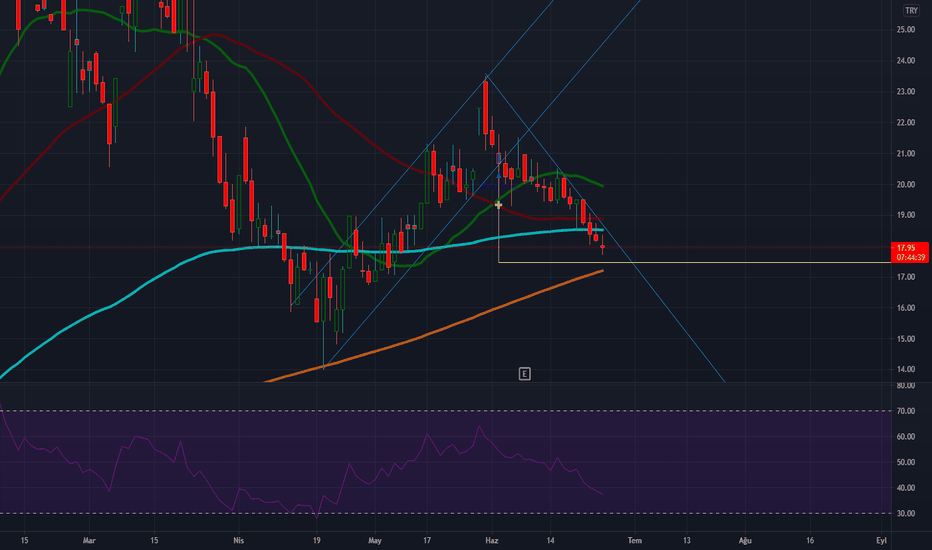Click the 24.00 price axis label

[x=906, y=61]
